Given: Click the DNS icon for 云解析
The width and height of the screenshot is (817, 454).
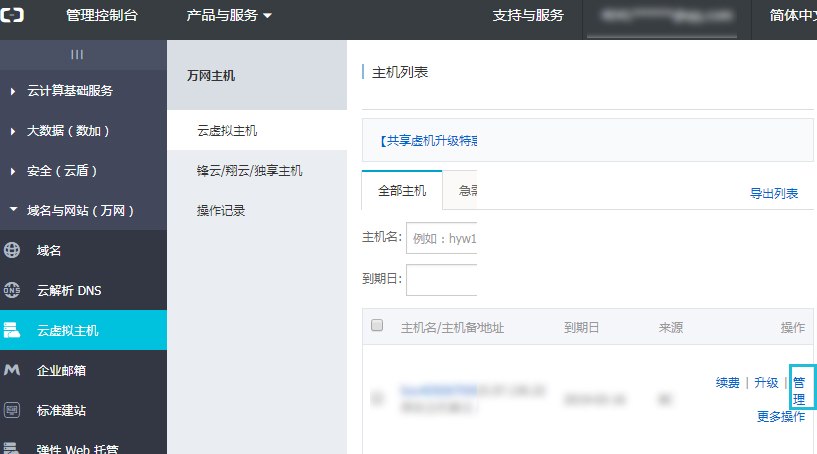Looking at the screenshot, I should click(x=12, y=290).
